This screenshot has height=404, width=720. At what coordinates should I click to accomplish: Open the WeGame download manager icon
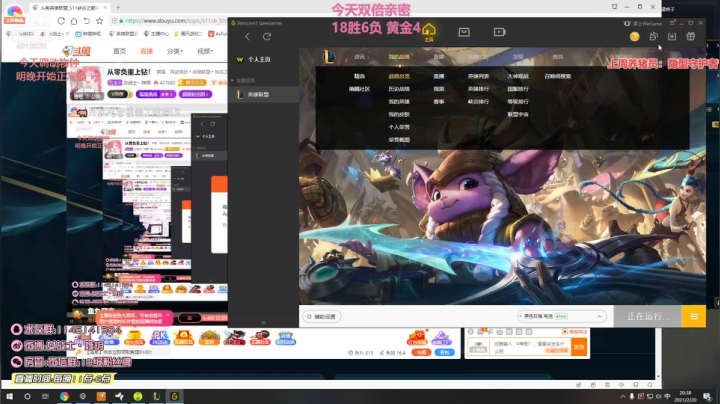[672, 36]
